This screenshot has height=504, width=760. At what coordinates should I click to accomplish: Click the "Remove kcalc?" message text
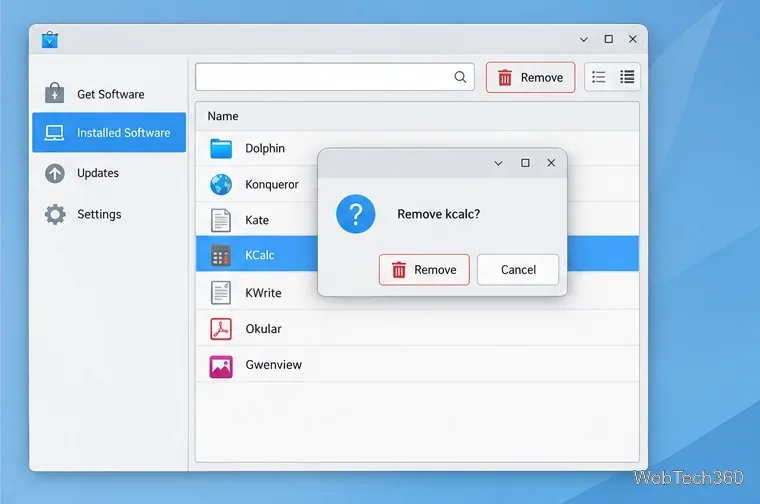pos(438,214)
